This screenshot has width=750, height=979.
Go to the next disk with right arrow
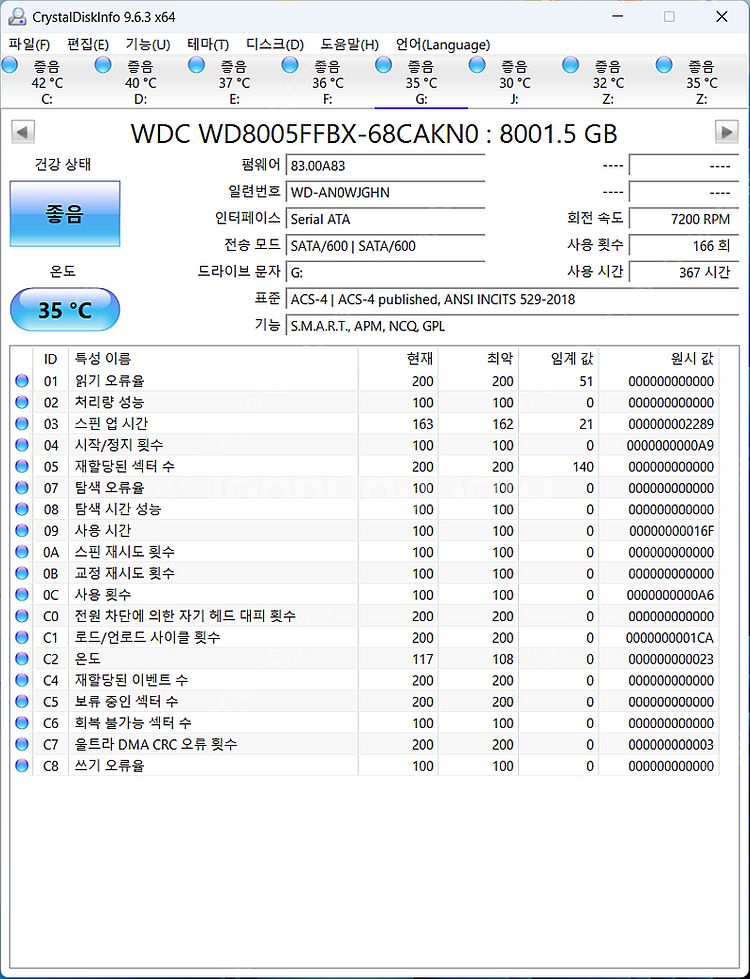pyautogui.click(x=726, y=132)
